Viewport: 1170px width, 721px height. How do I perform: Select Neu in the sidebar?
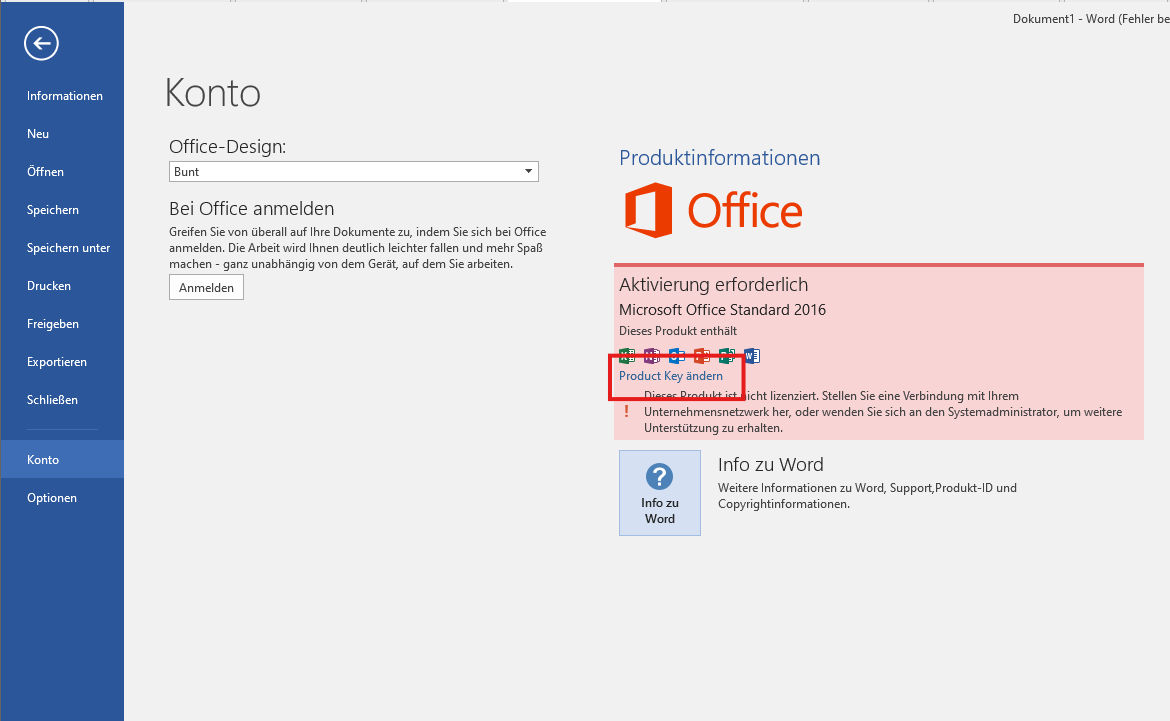38,134
